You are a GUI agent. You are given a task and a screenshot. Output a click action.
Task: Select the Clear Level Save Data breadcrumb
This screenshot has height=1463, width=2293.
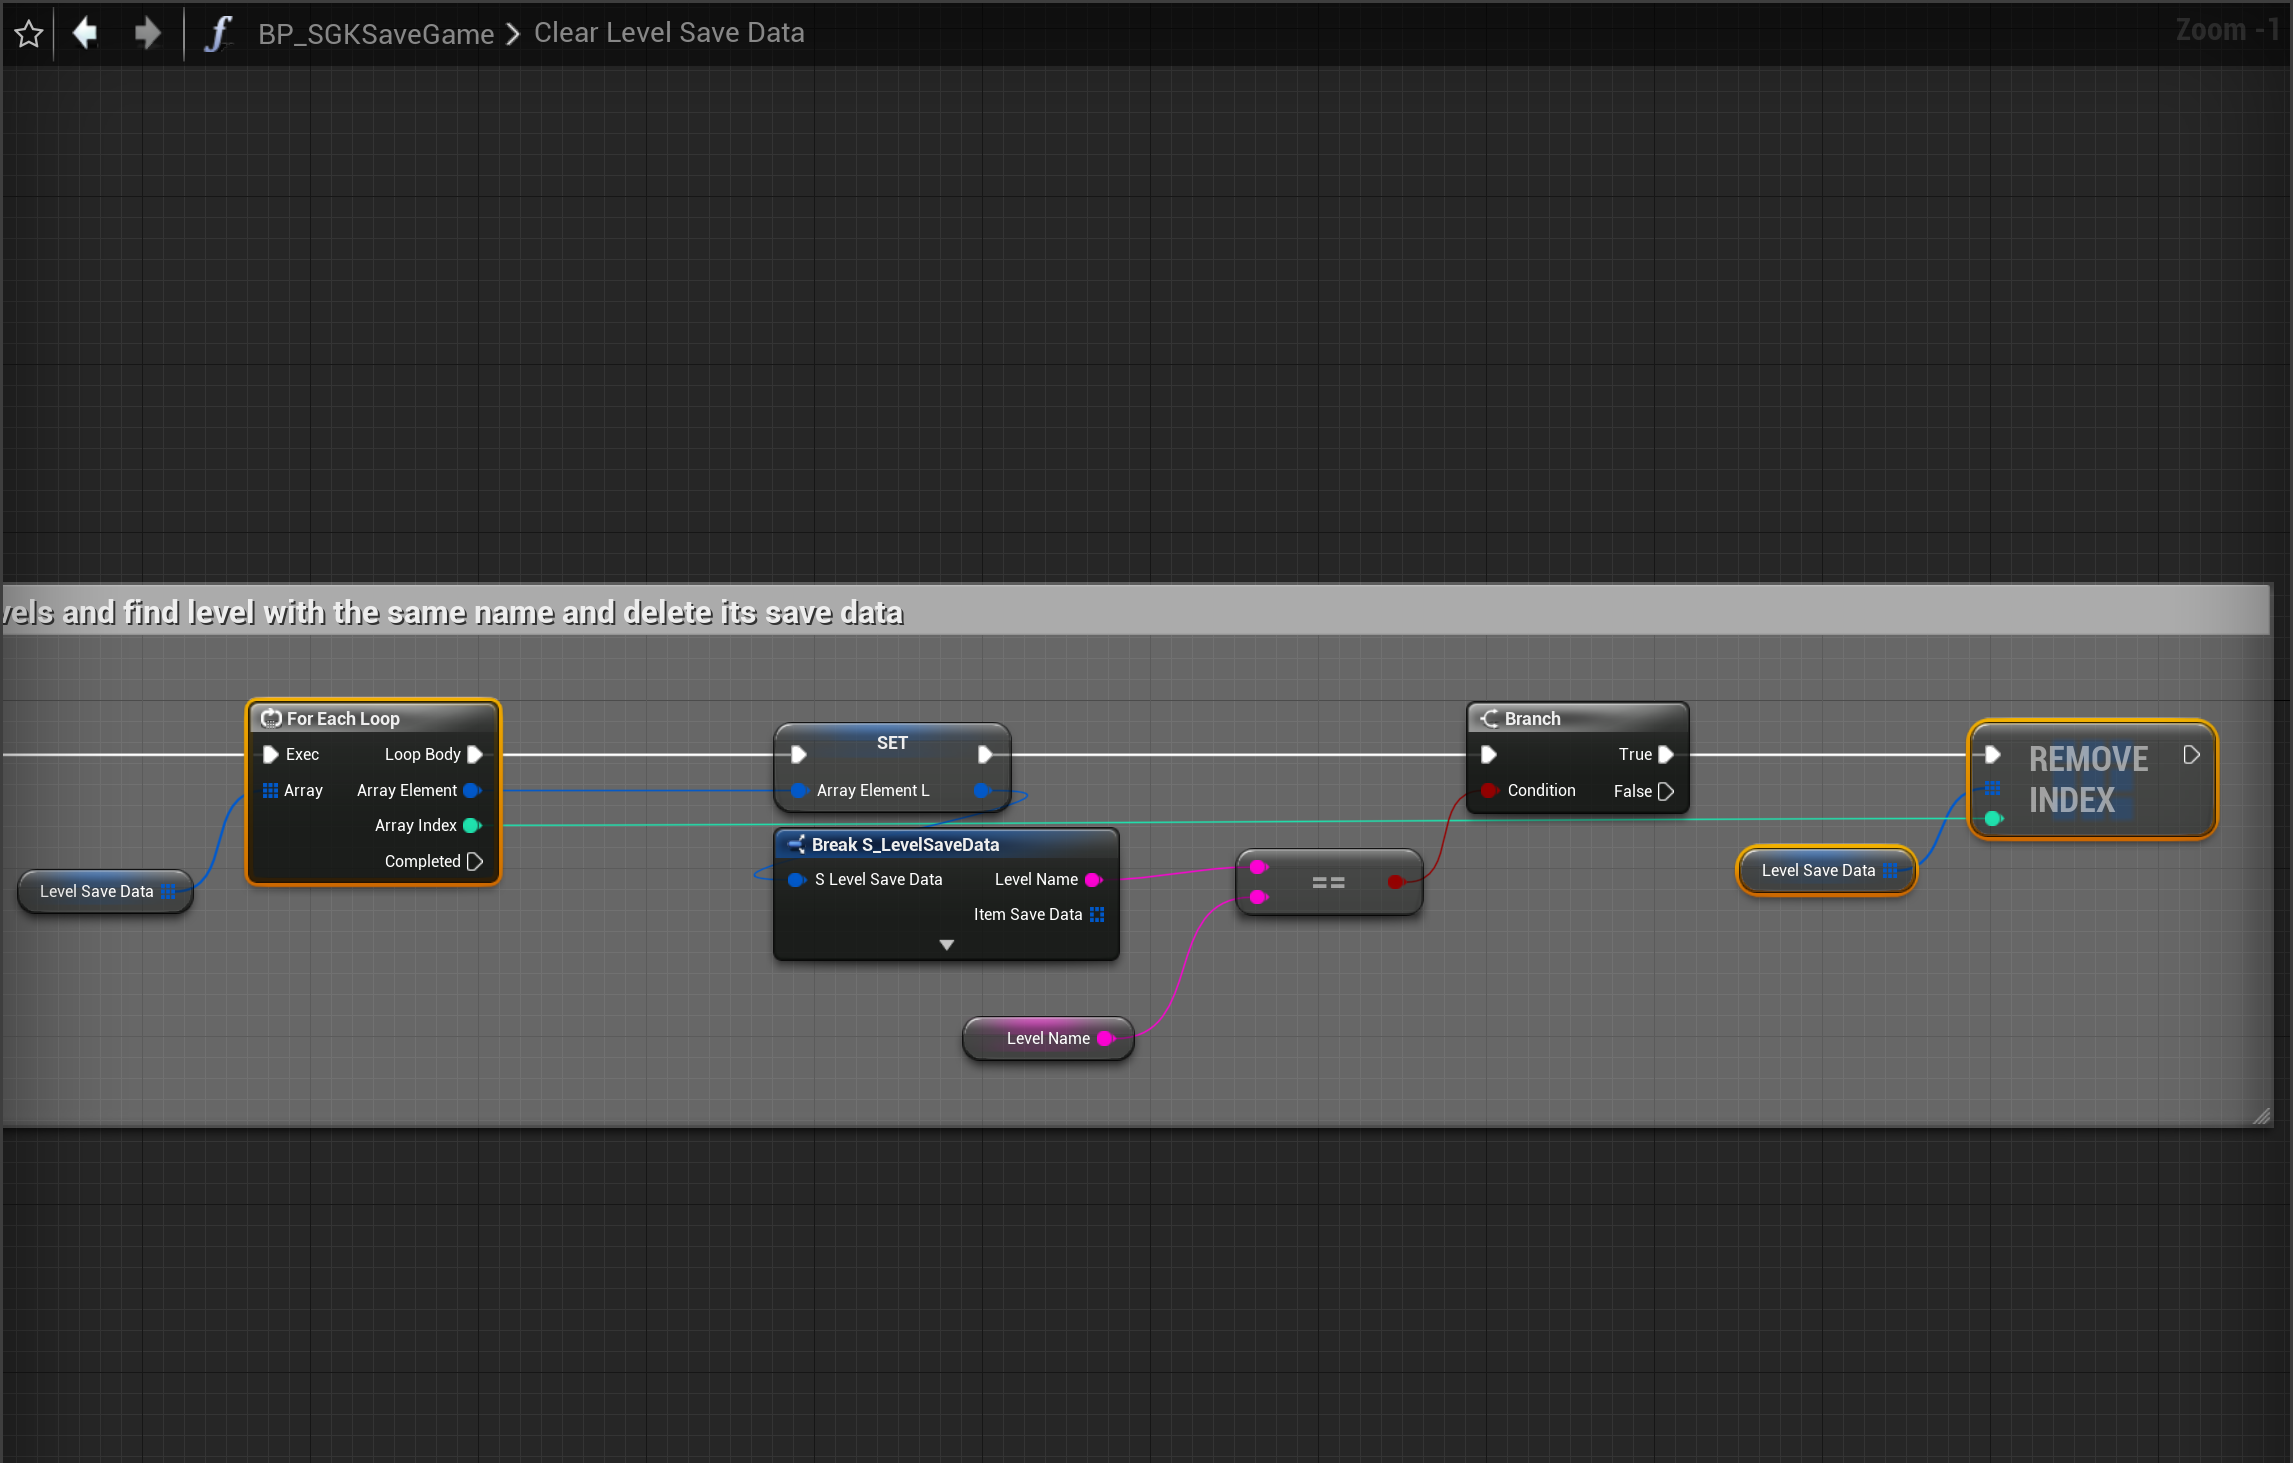pyautogui.click(x=668, y=33)
